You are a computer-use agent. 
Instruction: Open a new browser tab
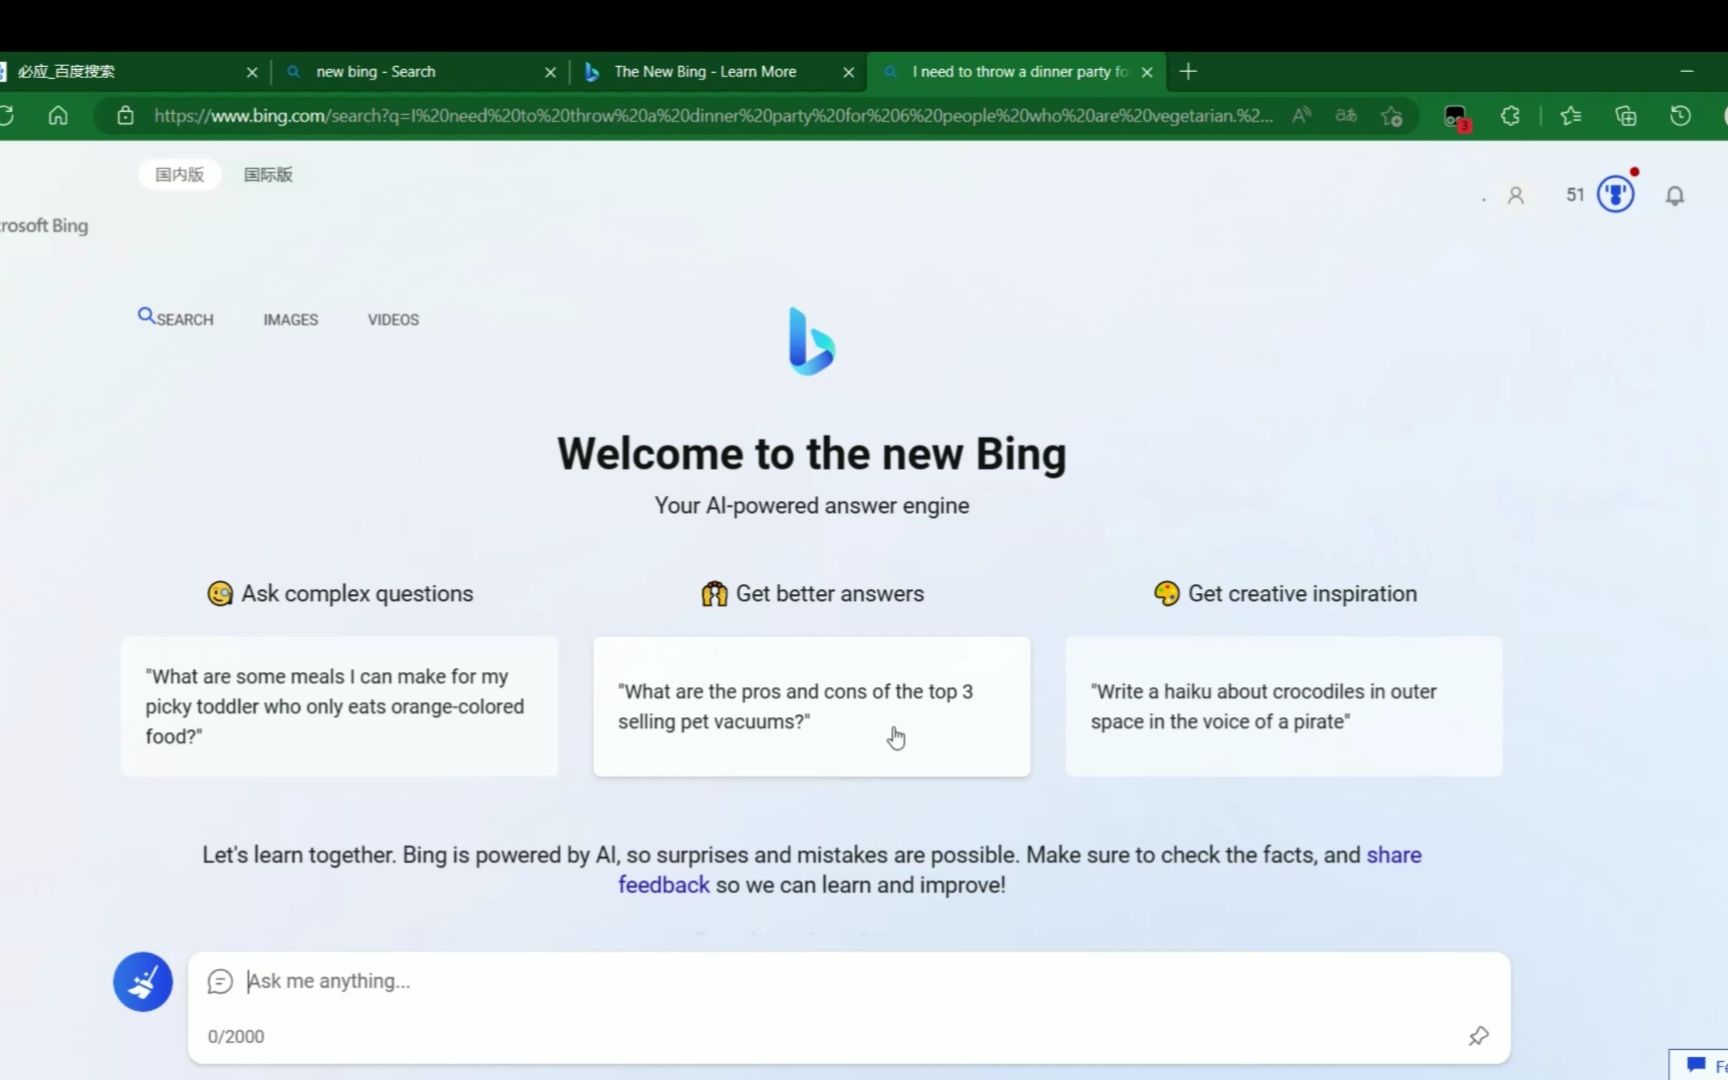(x=1188, y=72)
